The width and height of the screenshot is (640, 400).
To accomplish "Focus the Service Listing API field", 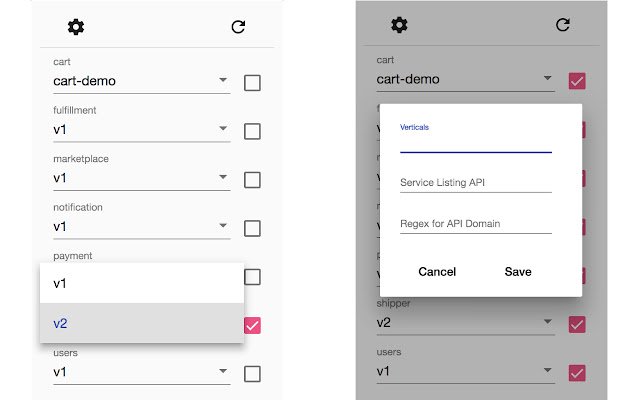I will point(476,182).
